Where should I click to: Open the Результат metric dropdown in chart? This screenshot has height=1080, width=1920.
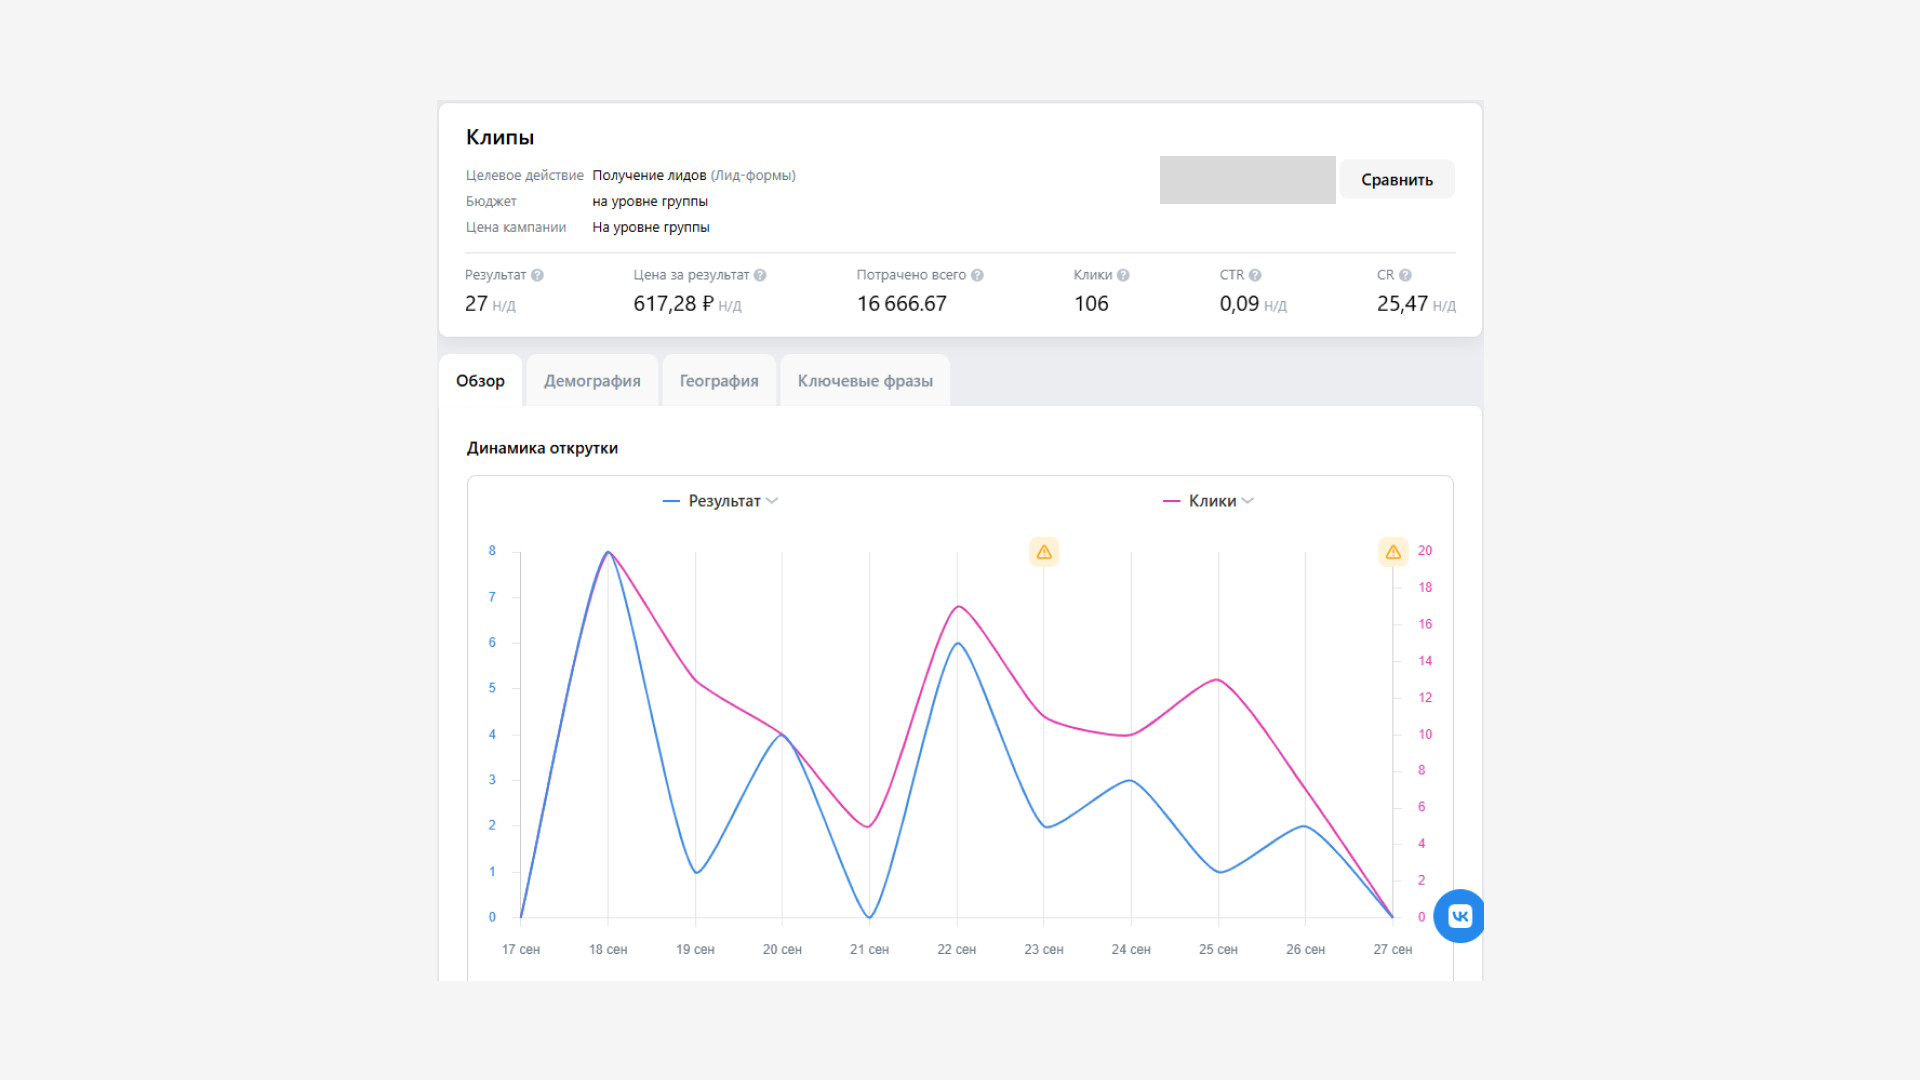click(724, 501)
